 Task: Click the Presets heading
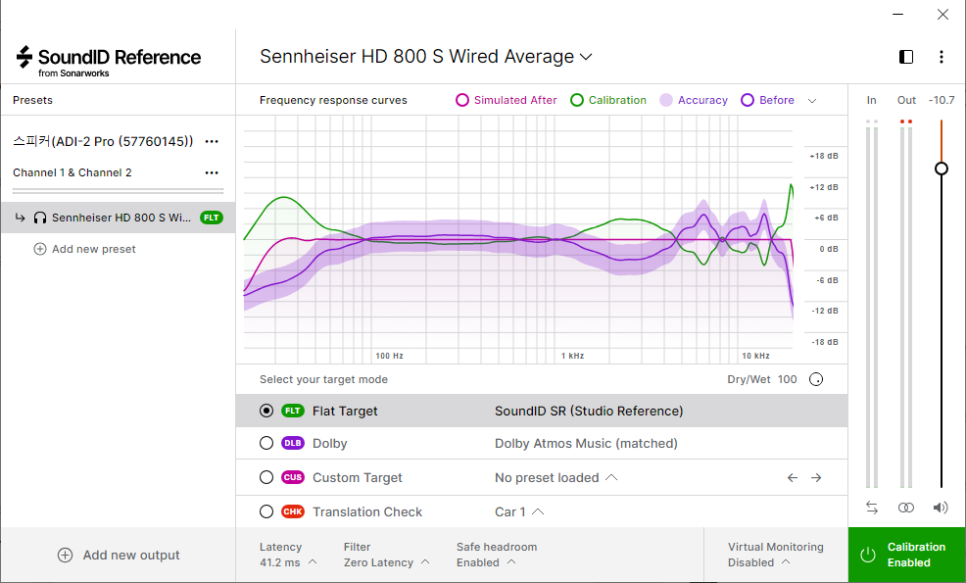point(33,100)
